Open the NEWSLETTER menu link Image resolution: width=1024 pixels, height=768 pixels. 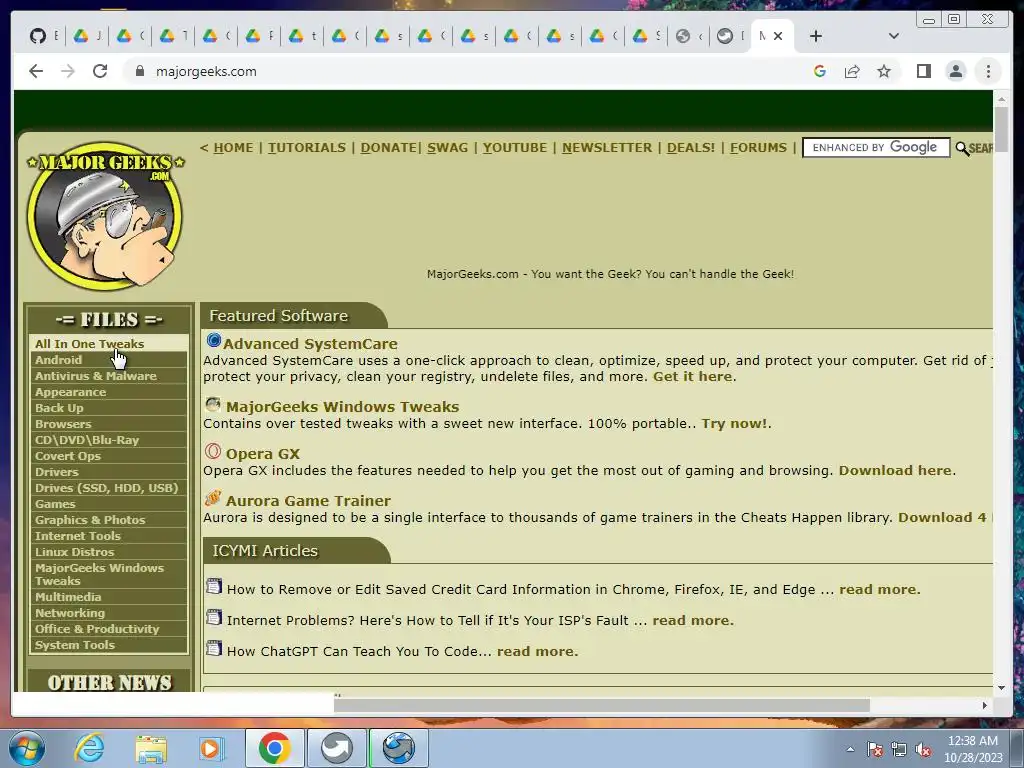tap(607, 148)
